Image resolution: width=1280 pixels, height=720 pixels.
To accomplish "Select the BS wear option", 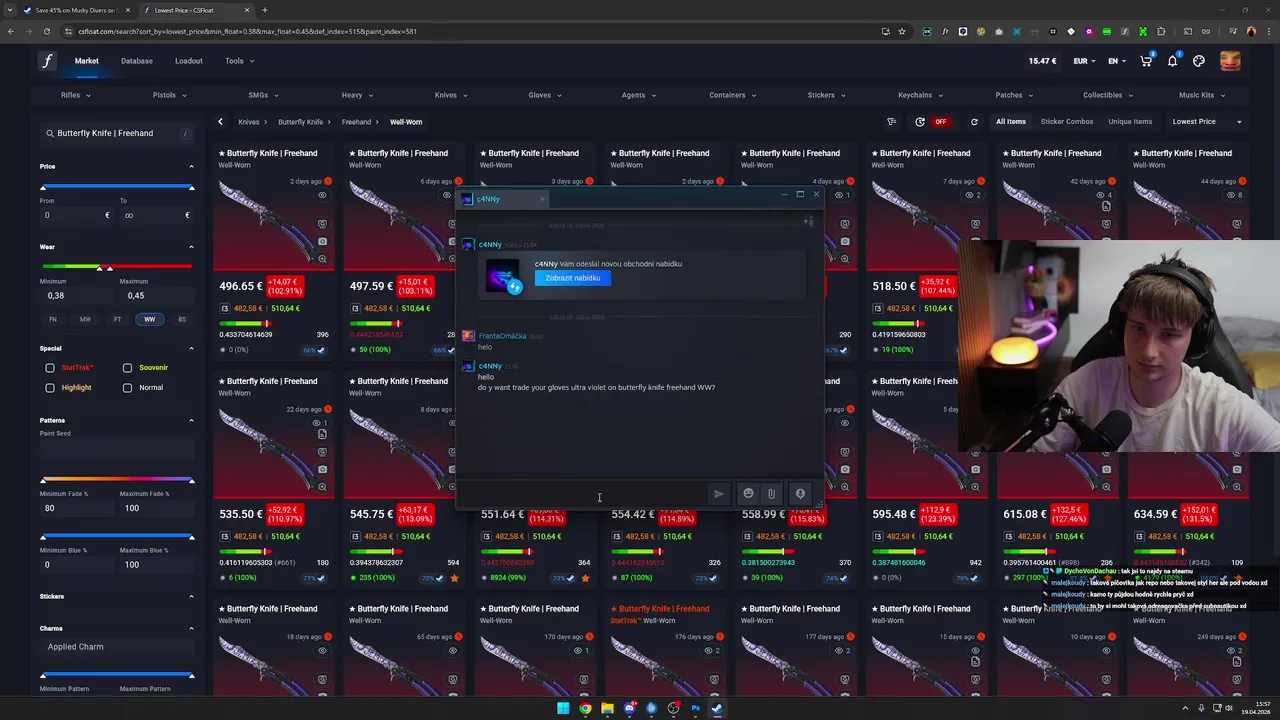I will point(182,319).
